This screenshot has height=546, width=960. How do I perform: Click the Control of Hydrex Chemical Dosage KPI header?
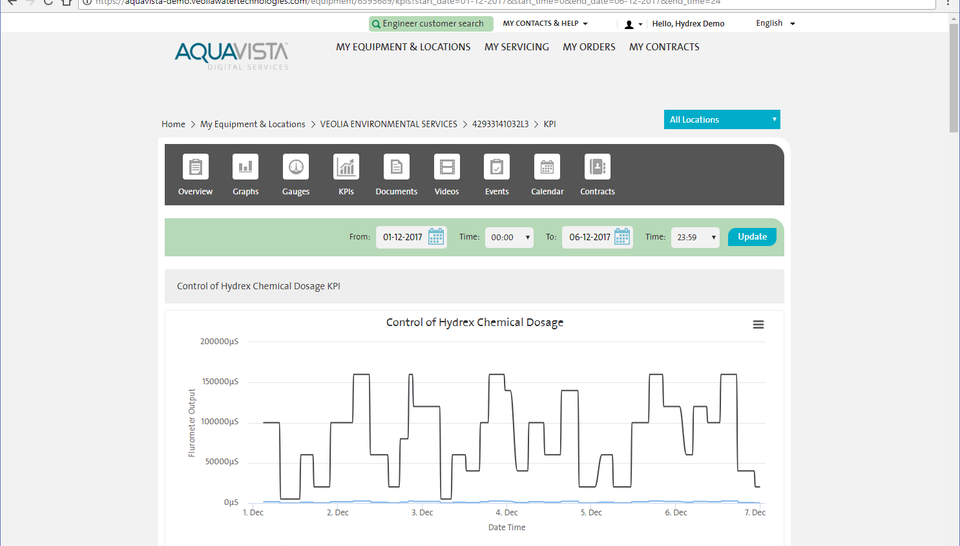tap(474, 286)
